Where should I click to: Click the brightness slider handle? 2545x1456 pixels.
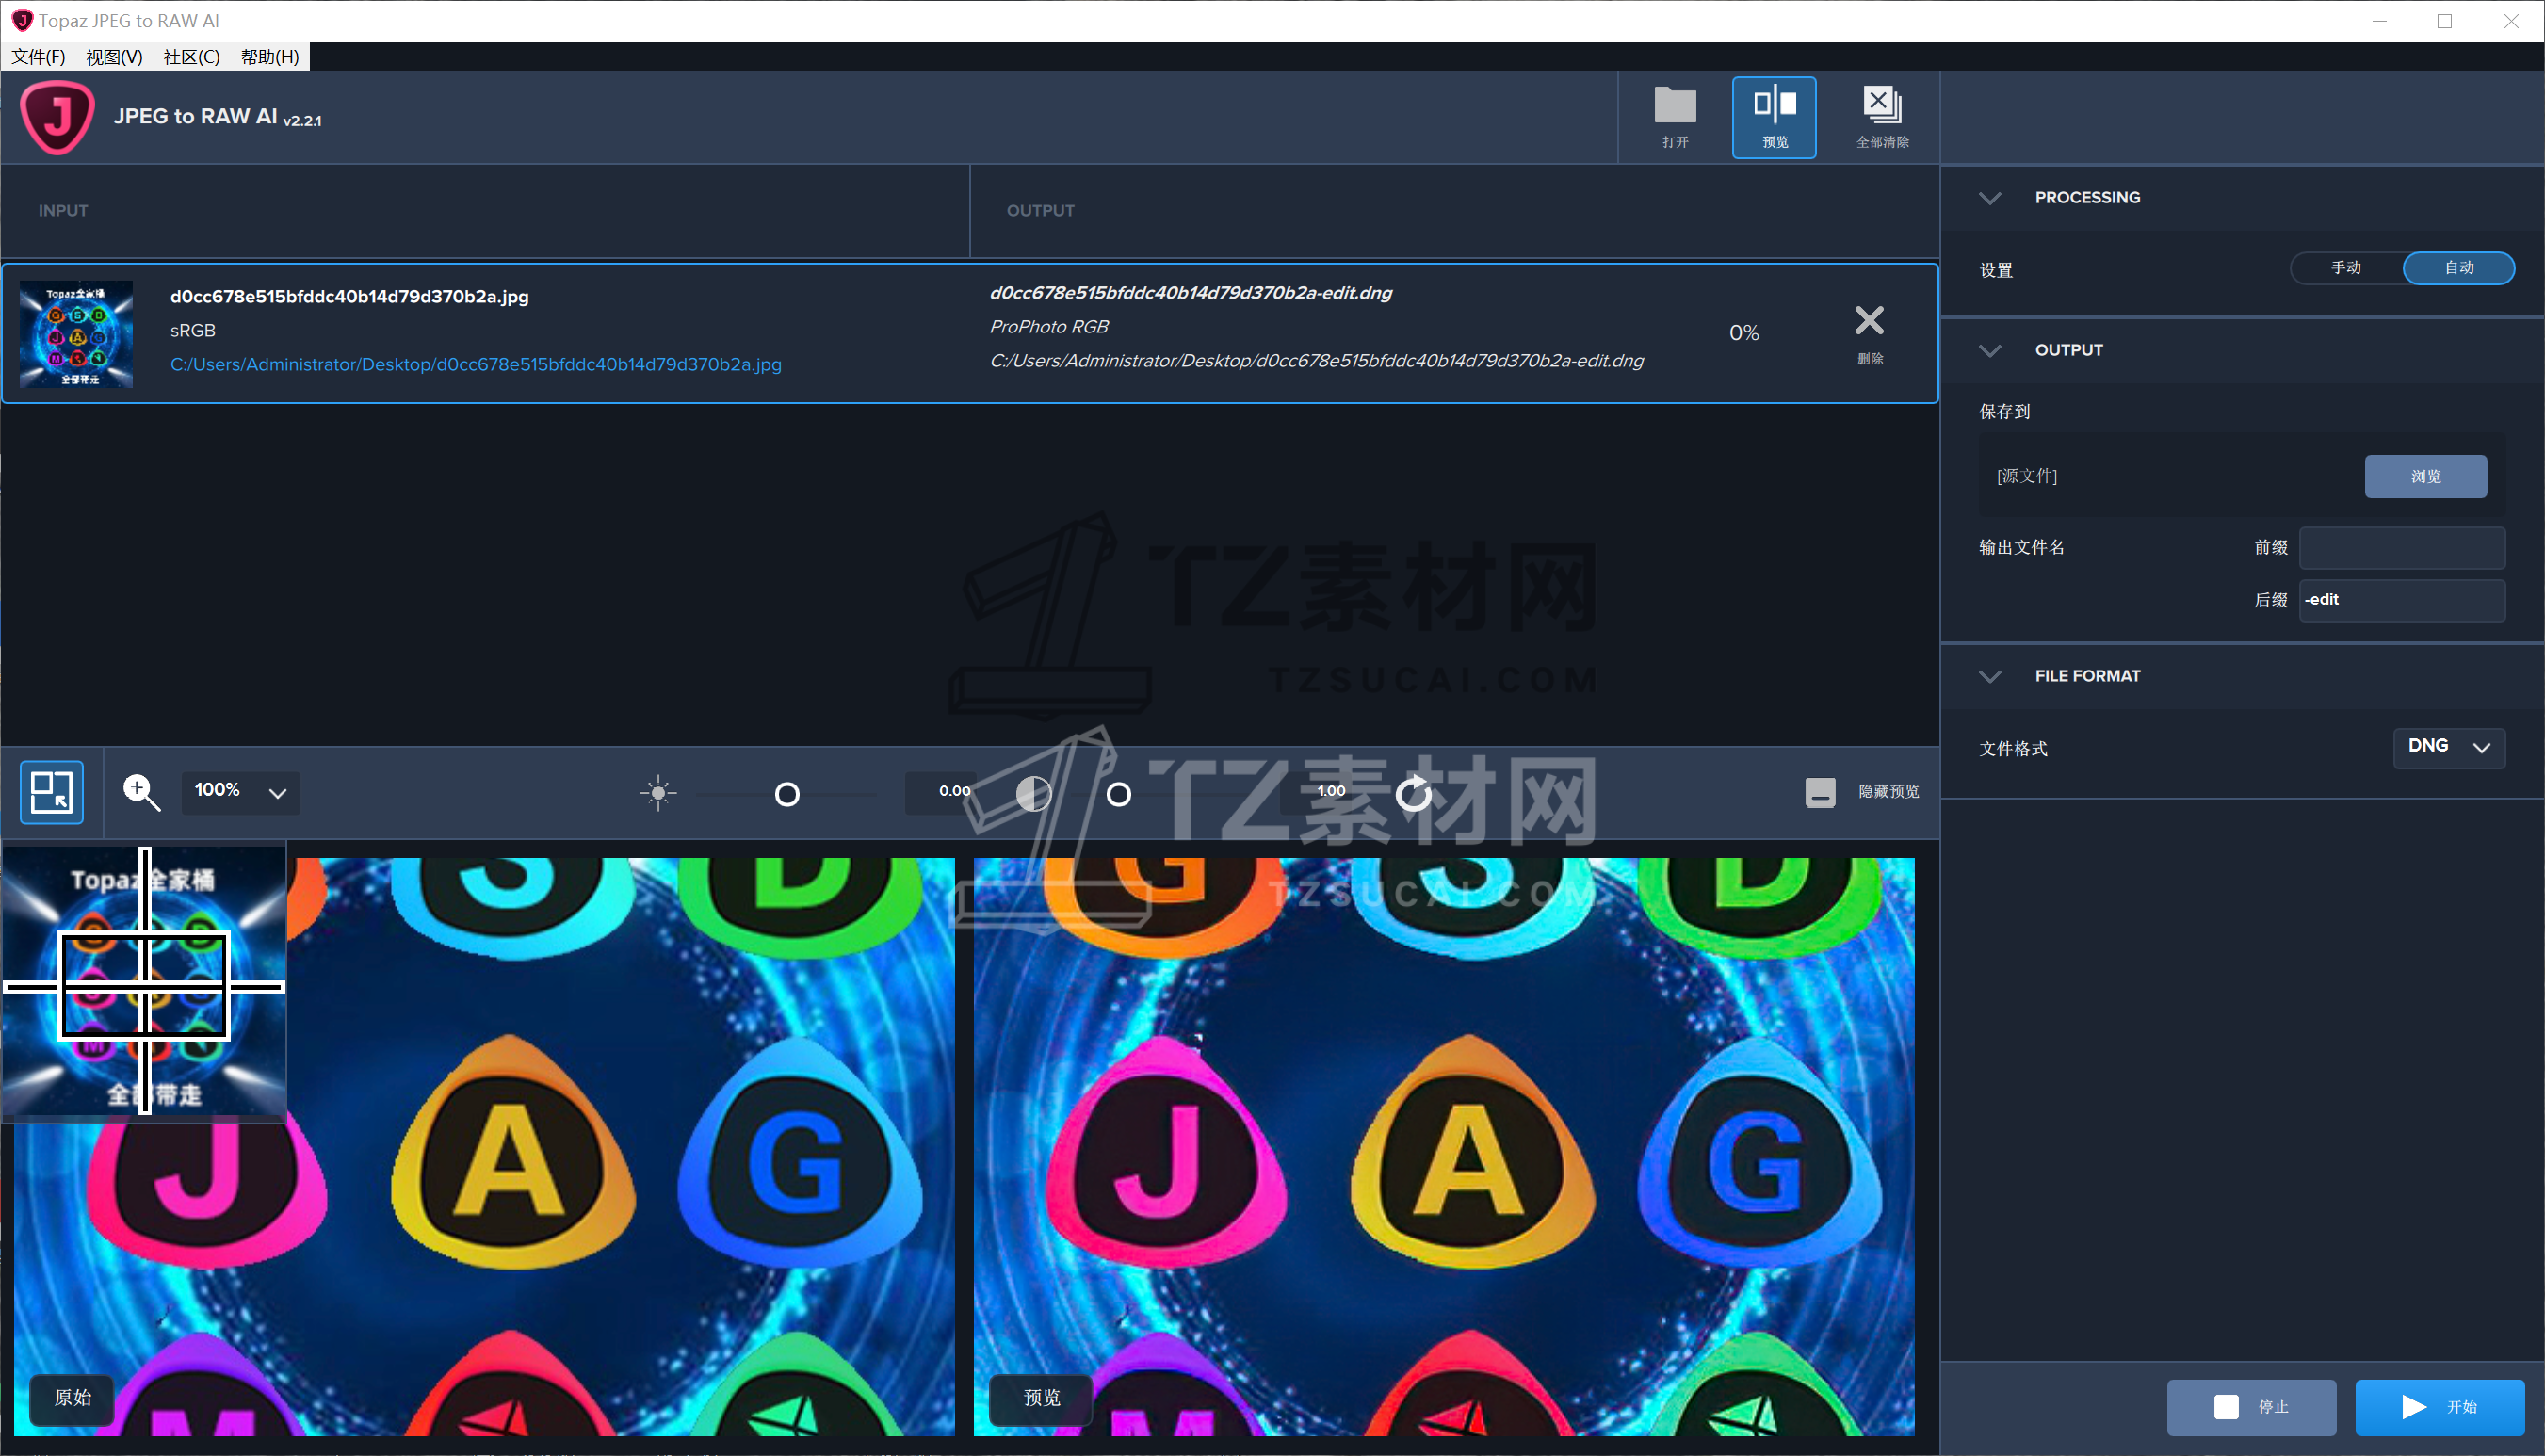(x=787, y=794)
